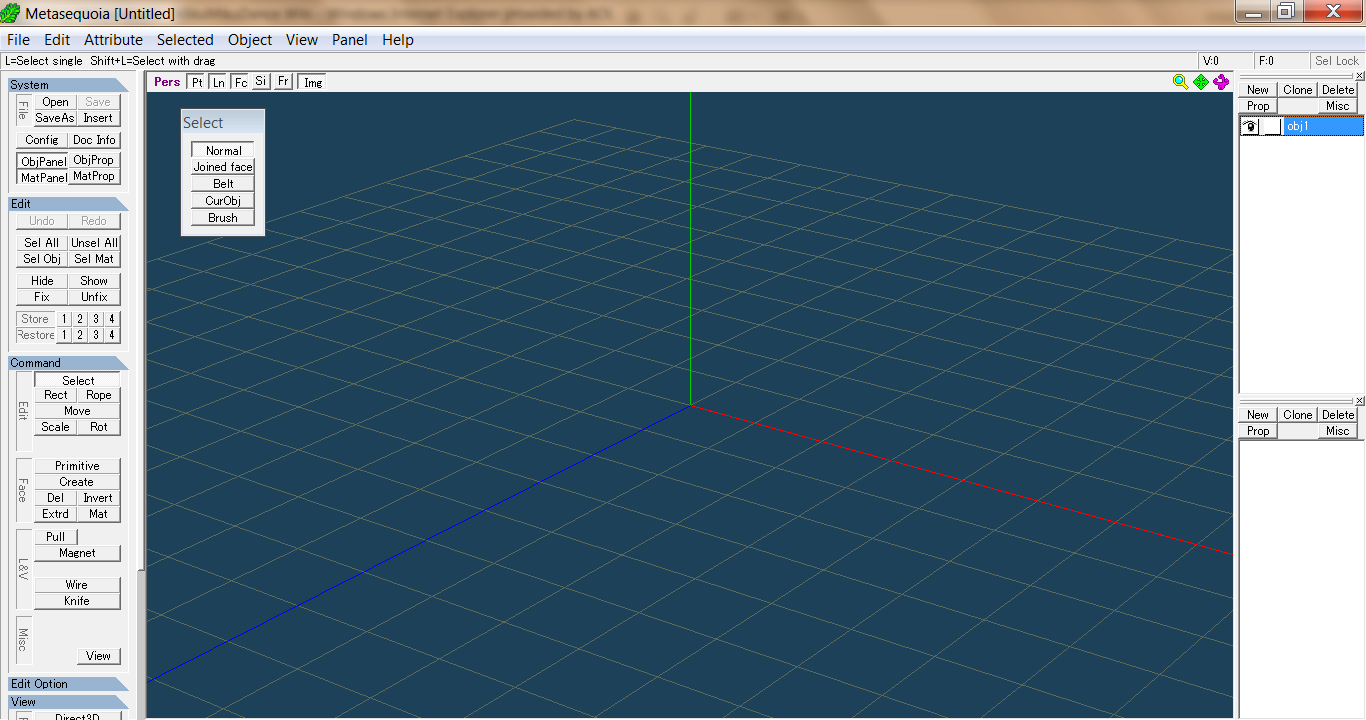
Task: Open the Object menu
Action: (x=250, y=40)
